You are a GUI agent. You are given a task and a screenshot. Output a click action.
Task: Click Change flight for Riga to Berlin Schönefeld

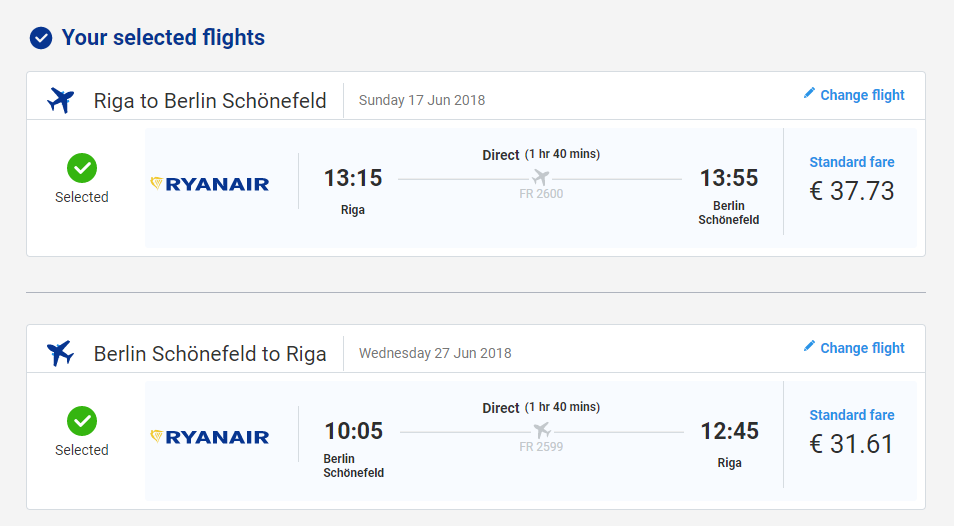(x=862, y=95)
